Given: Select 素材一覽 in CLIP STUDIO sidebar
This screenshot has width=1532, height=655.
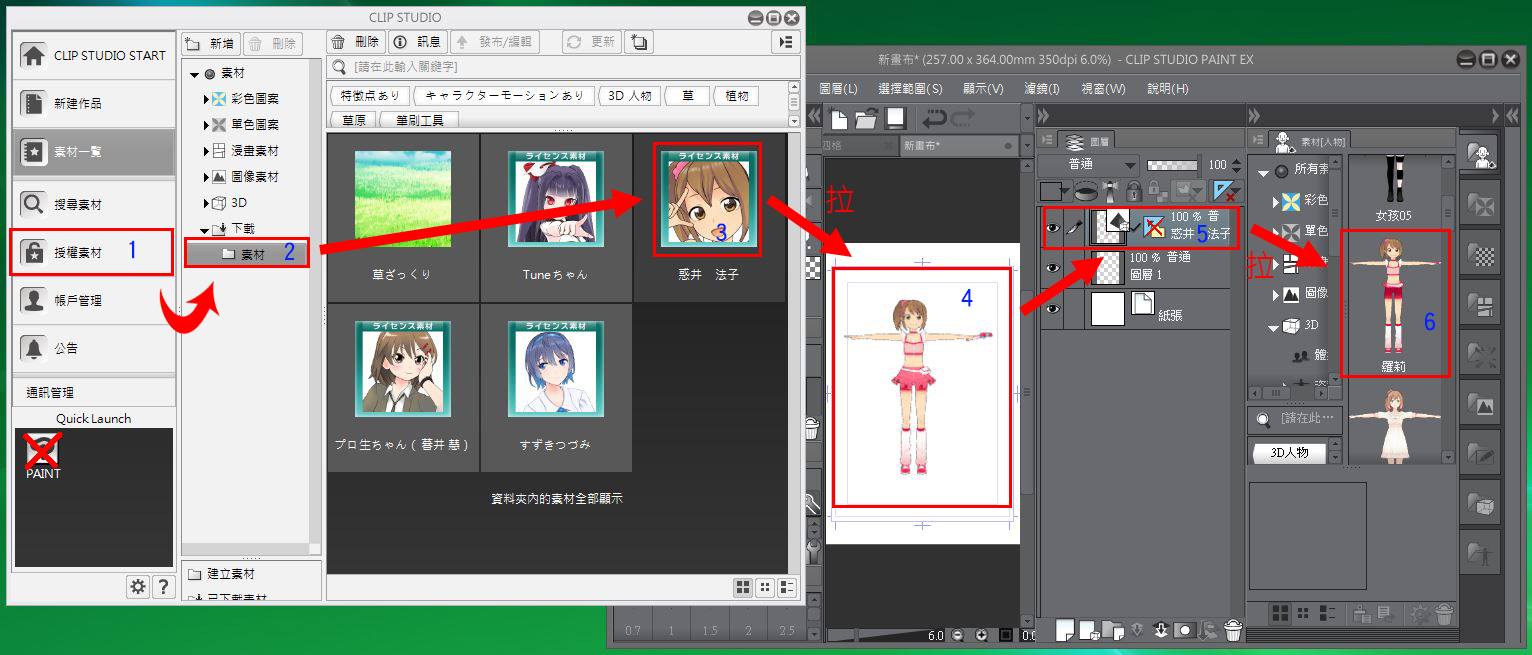Looking at the screenshot, I should pos(94,151).
